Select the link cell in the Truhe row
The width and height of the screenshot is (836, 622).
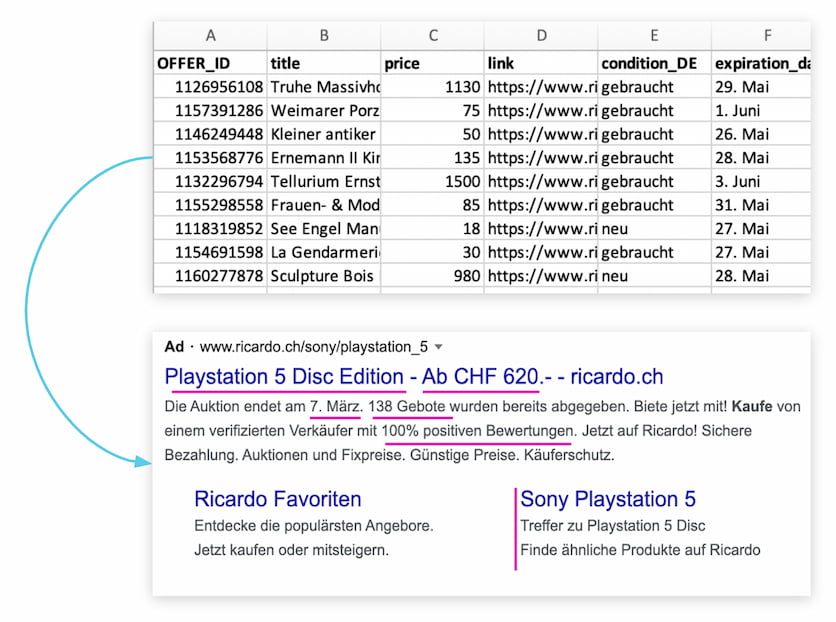point(541,86)
